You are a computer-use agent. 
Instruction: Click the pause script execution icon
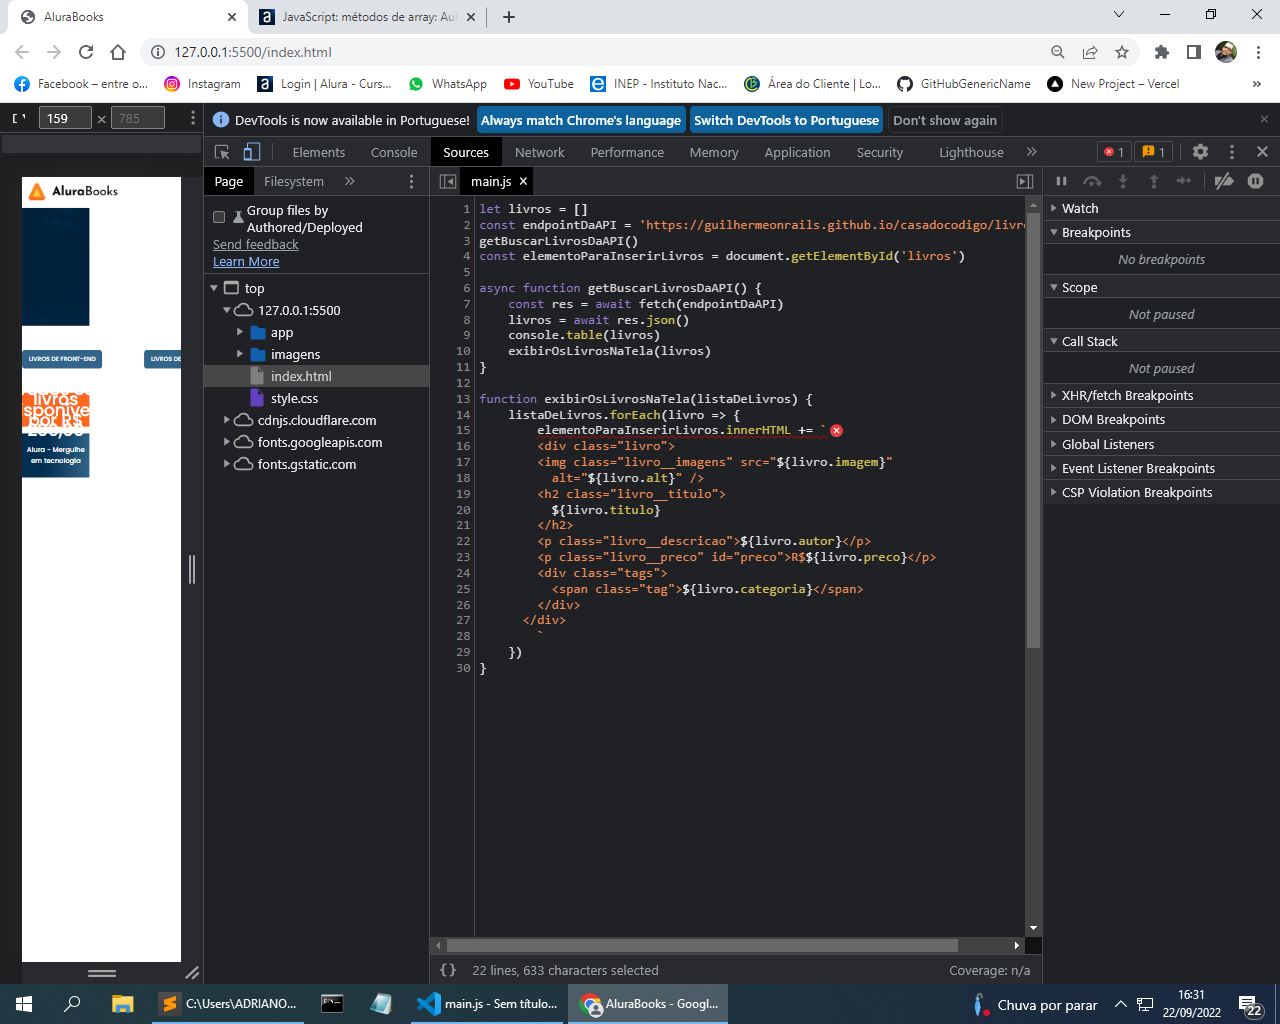pos(1061,181)
